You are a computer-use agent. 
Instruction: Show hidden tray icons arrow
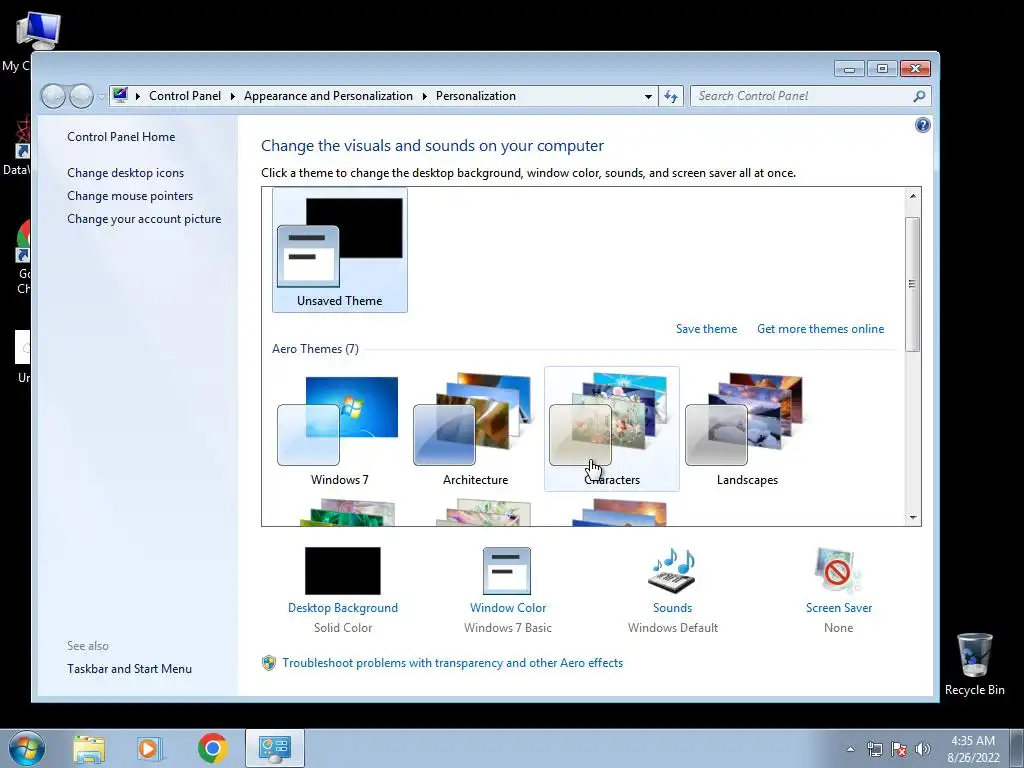[850, 749]
